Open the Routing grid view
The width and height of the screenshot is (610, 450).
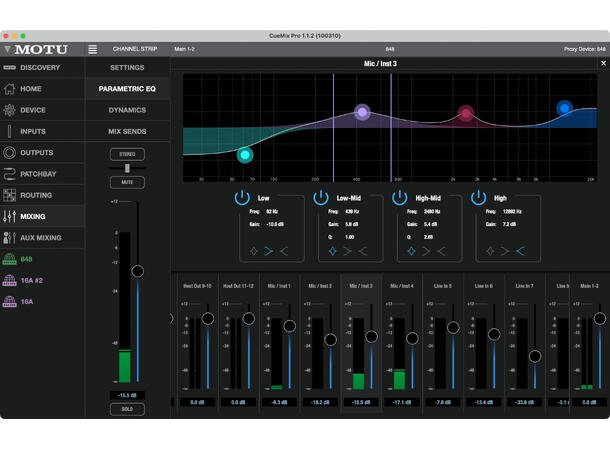tap(36, 195)
